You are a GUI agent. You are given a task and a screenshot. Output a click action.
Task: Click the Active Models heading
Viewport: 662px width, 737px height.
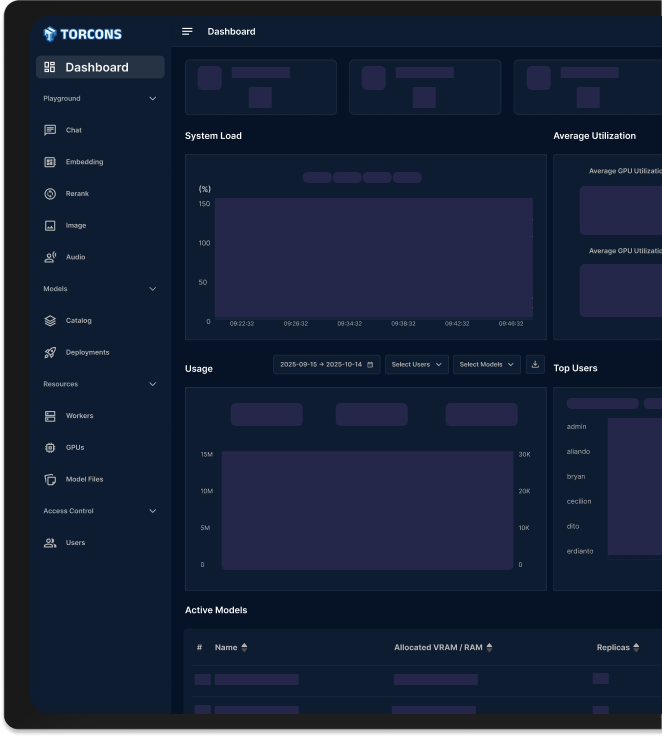(x=216, y=610)
